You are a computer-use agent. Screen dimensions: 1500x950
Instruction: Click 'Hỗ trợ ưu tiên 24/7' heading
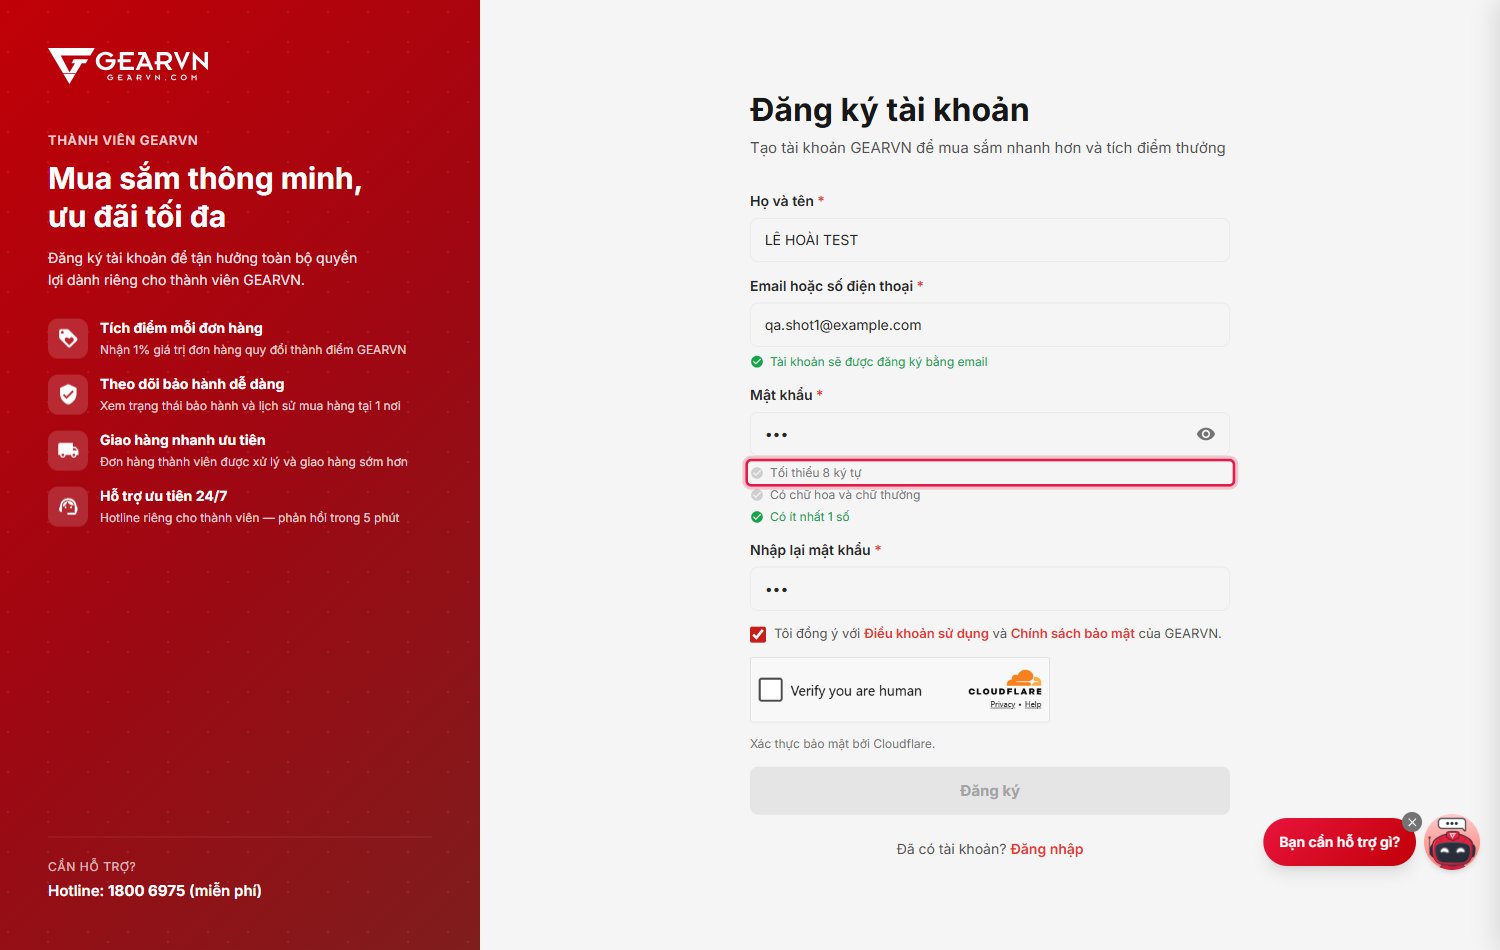click(164, 496)
